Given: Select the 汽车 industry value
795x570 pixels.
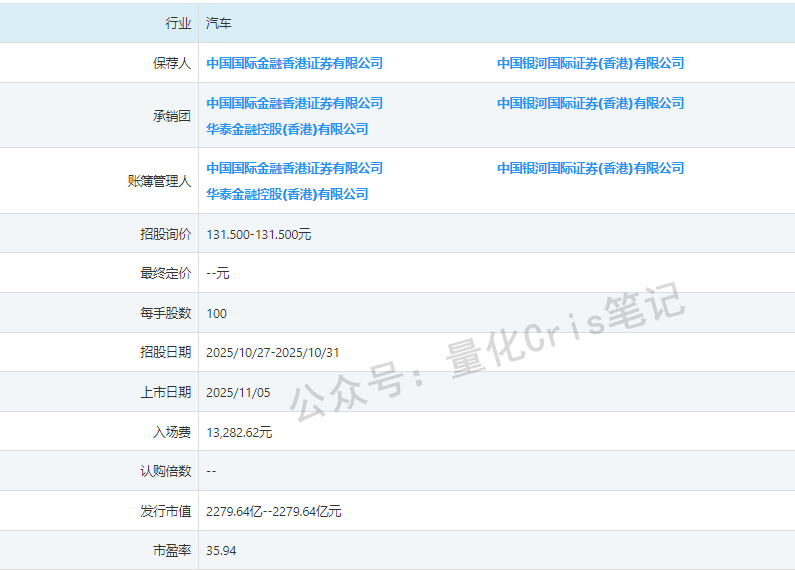Looking at the screenshot, I should pos(219,23).
